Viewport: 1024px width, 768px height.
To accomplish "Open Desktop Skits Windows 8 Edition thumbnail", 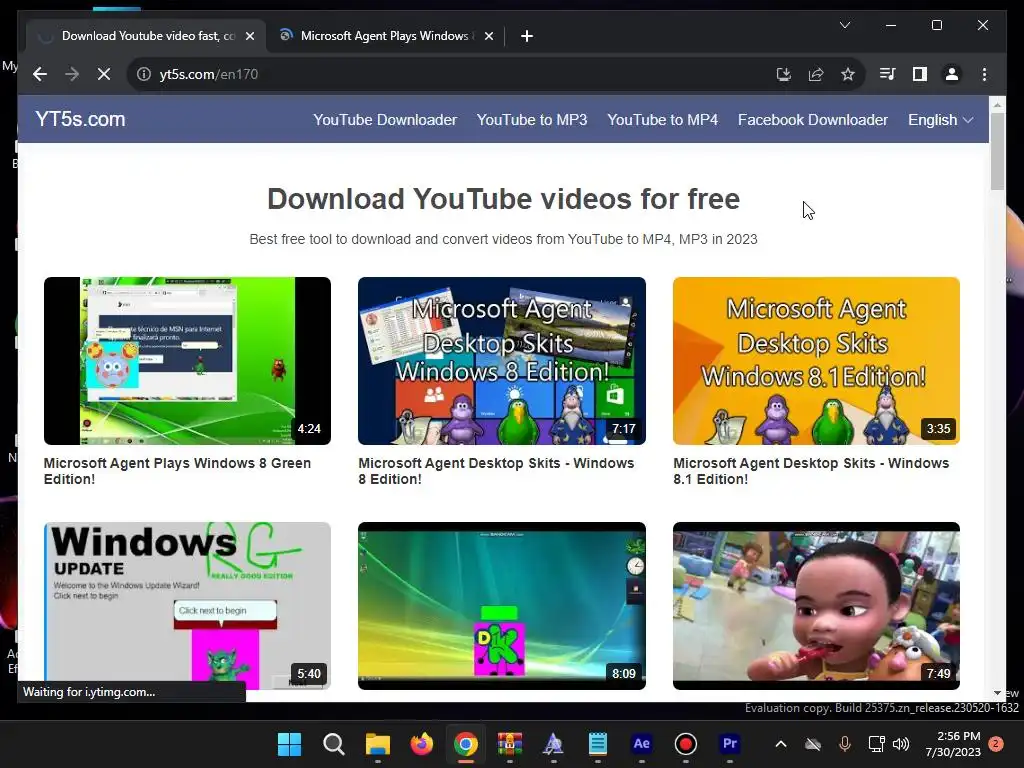I will pyautogui.click(x=502, y=360).
